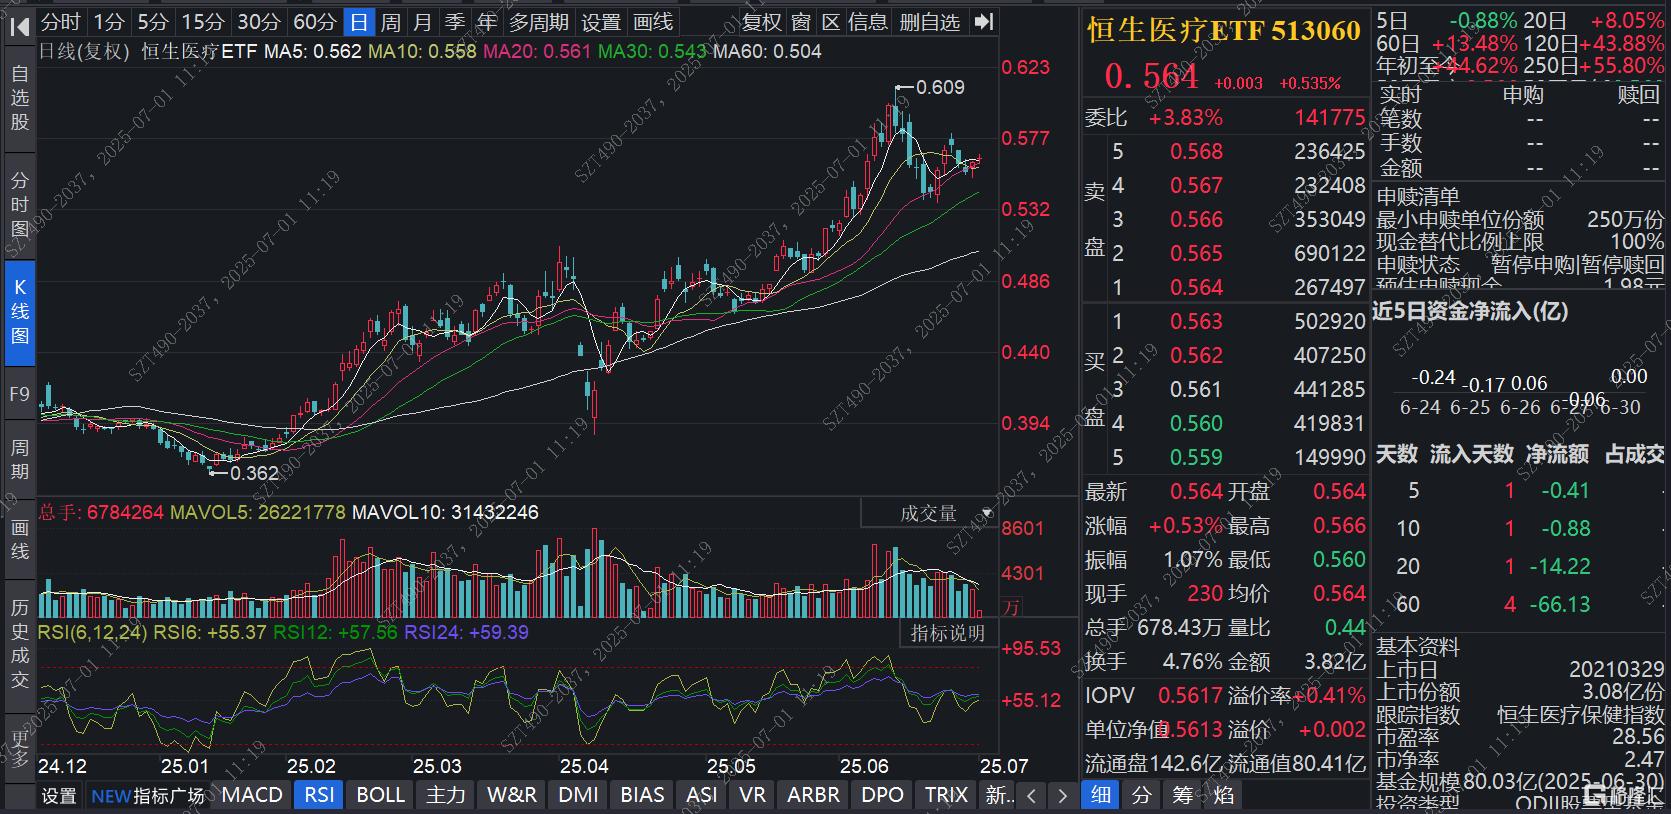The image size is (1671, 814).
Task: Switch chart to 60分 period
Action: (x=315, y=22)
